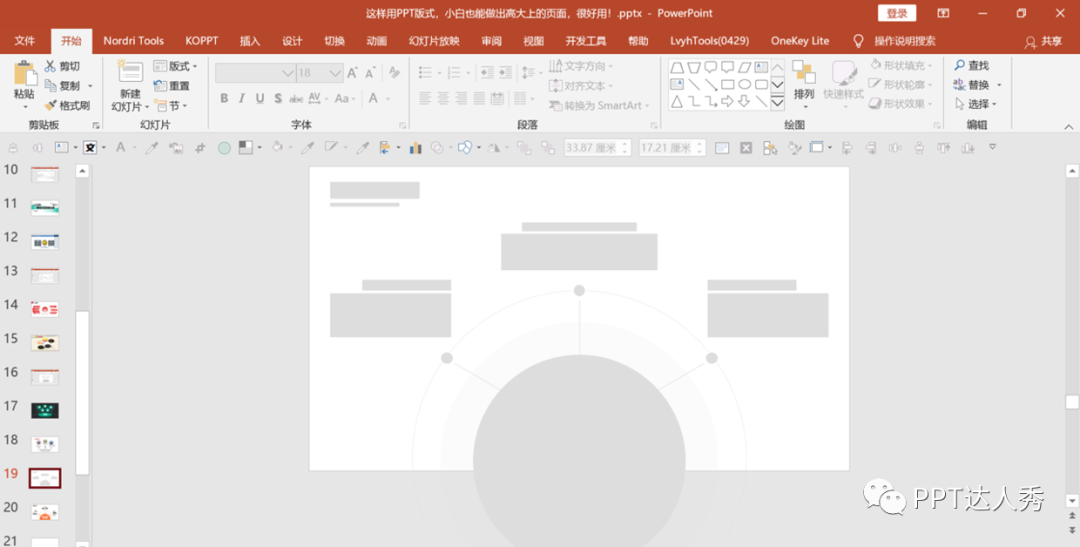Click the green circle icon in quick toolbar

(x=224, y=147)
